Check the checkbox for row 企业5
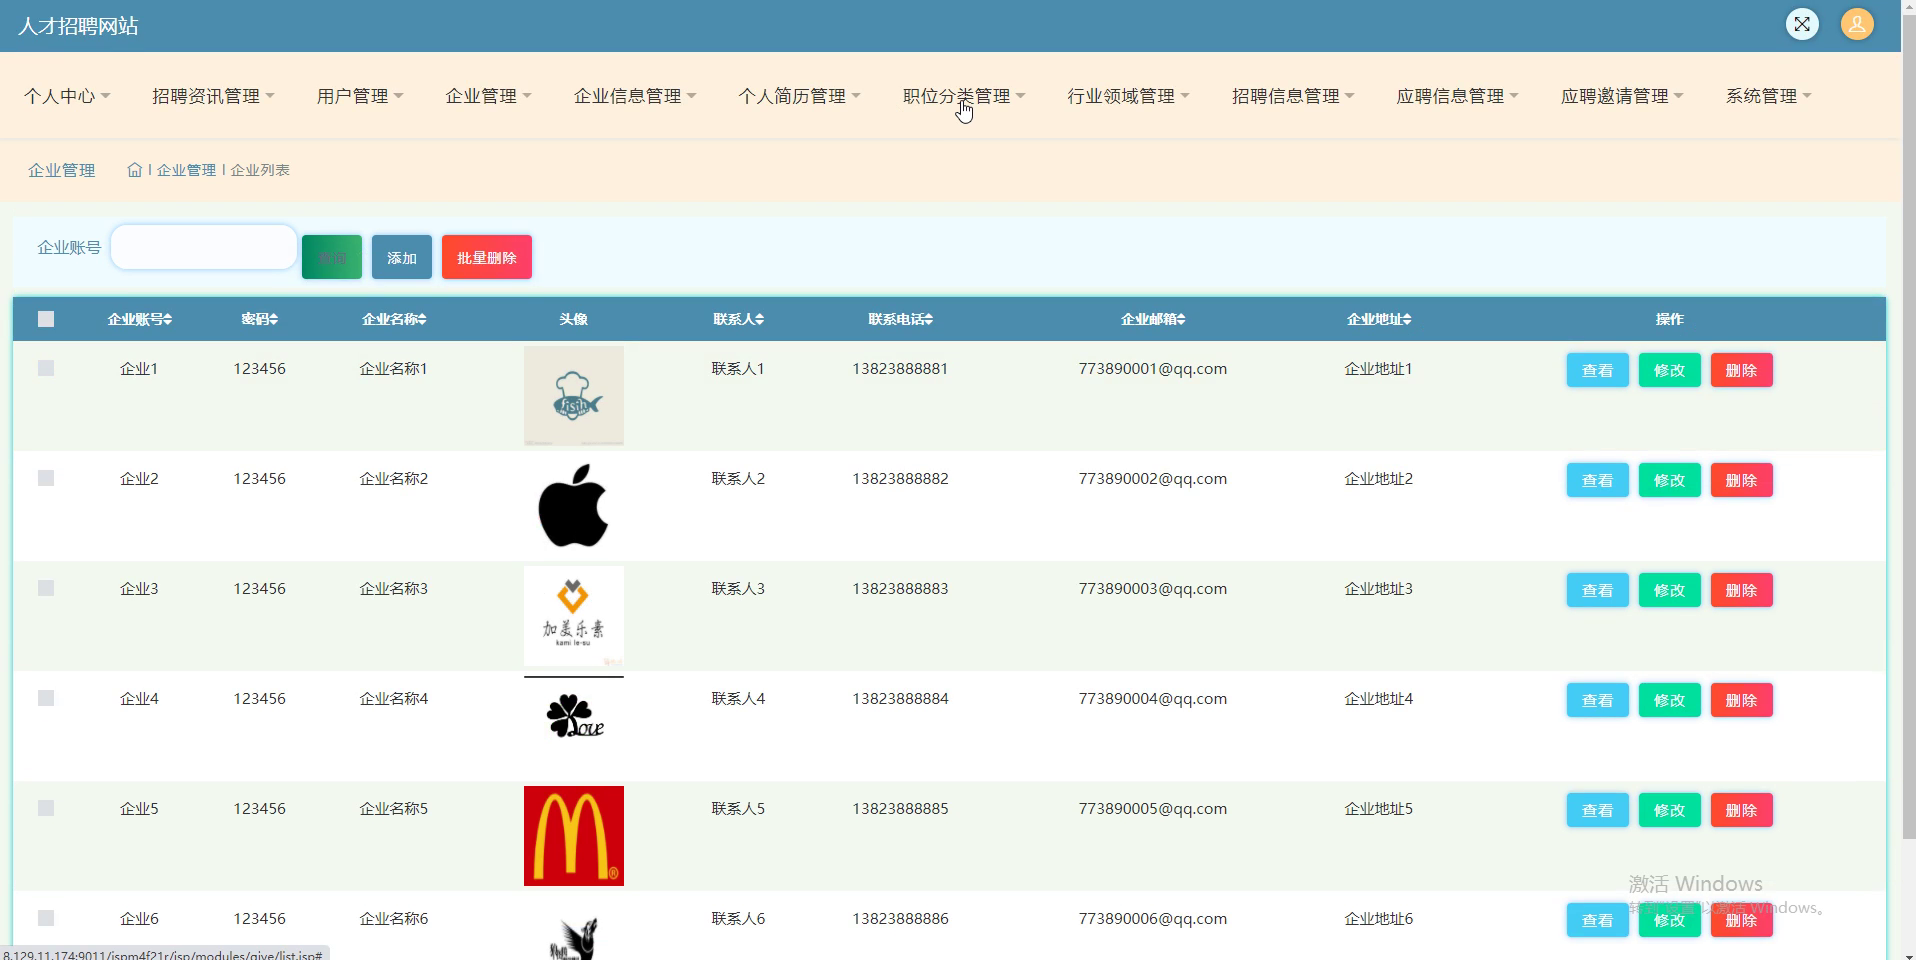This screenshot has height=960, width=1916. (46, 808)
